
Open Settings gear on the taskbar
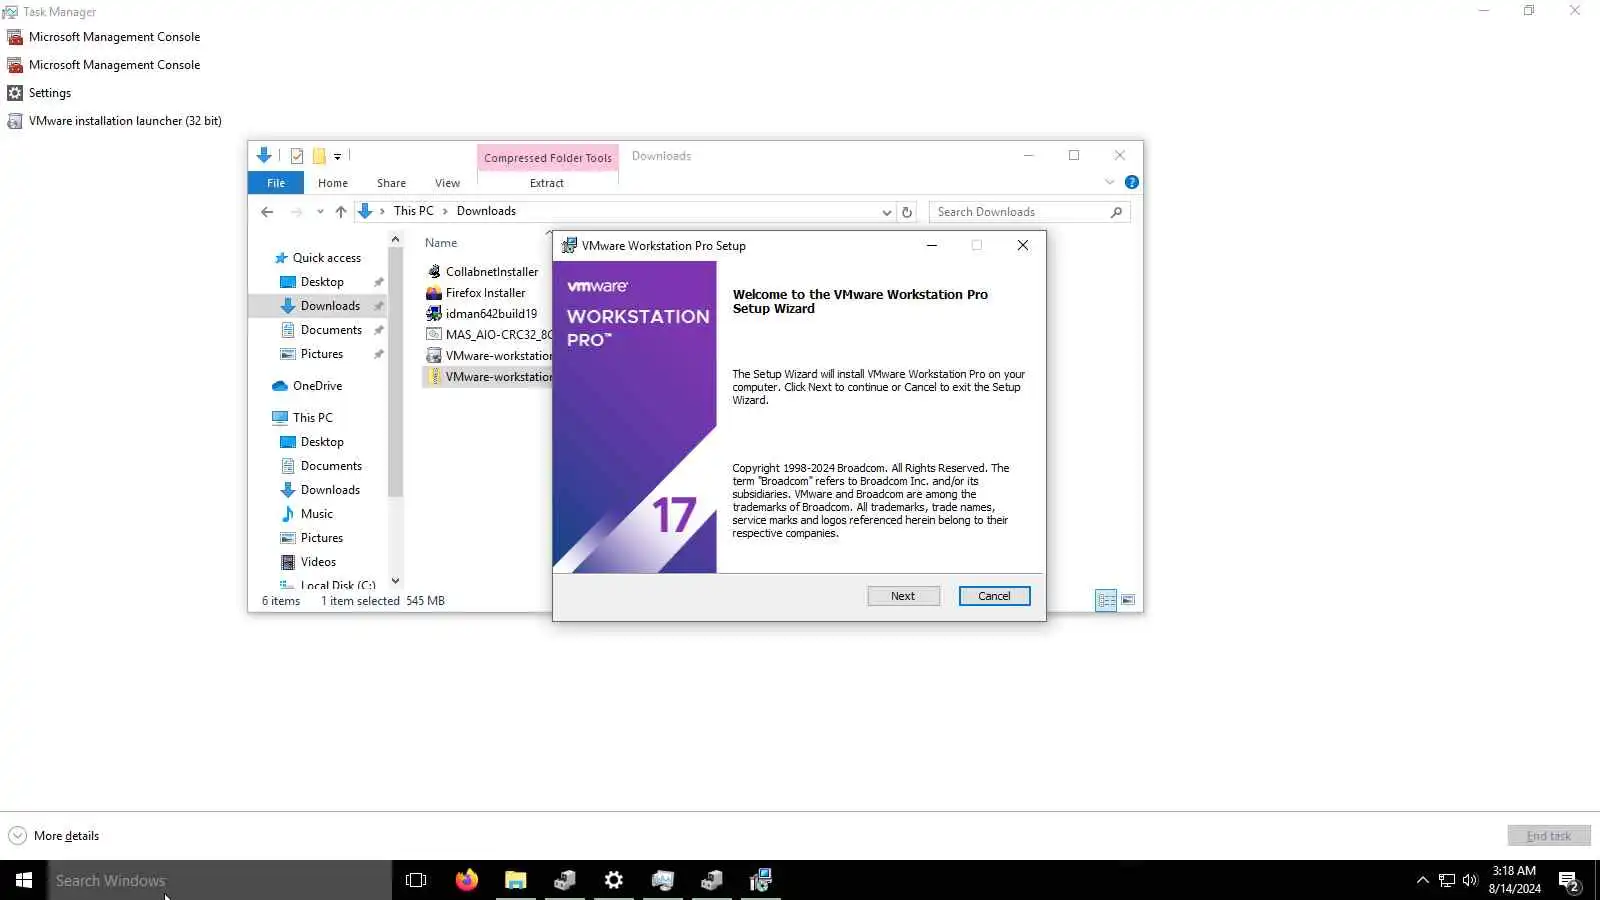(614, 880)
